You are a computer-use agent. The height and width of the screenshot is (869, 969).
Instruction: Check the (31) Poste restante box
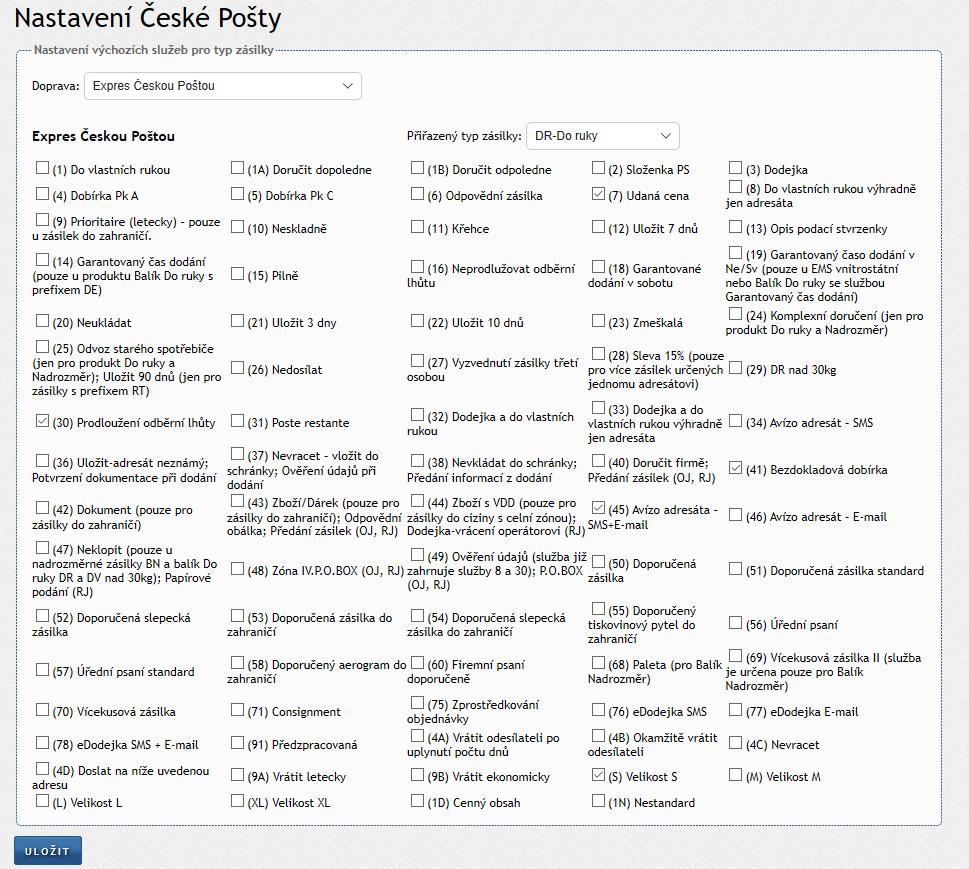[238, 421]
